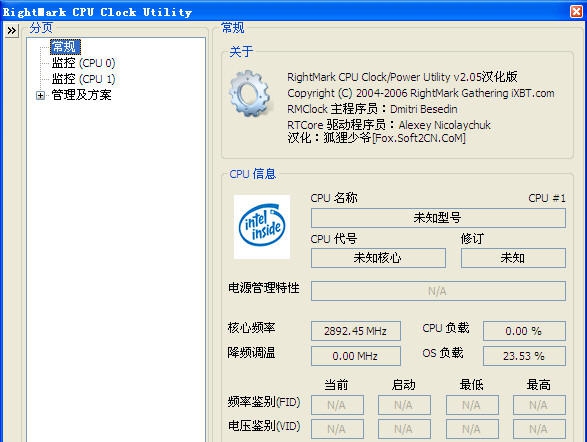This screenshot has height=442, width=587.
Task: Collapse the sidebar with the double-arrow button
Action: click(12, 30)
